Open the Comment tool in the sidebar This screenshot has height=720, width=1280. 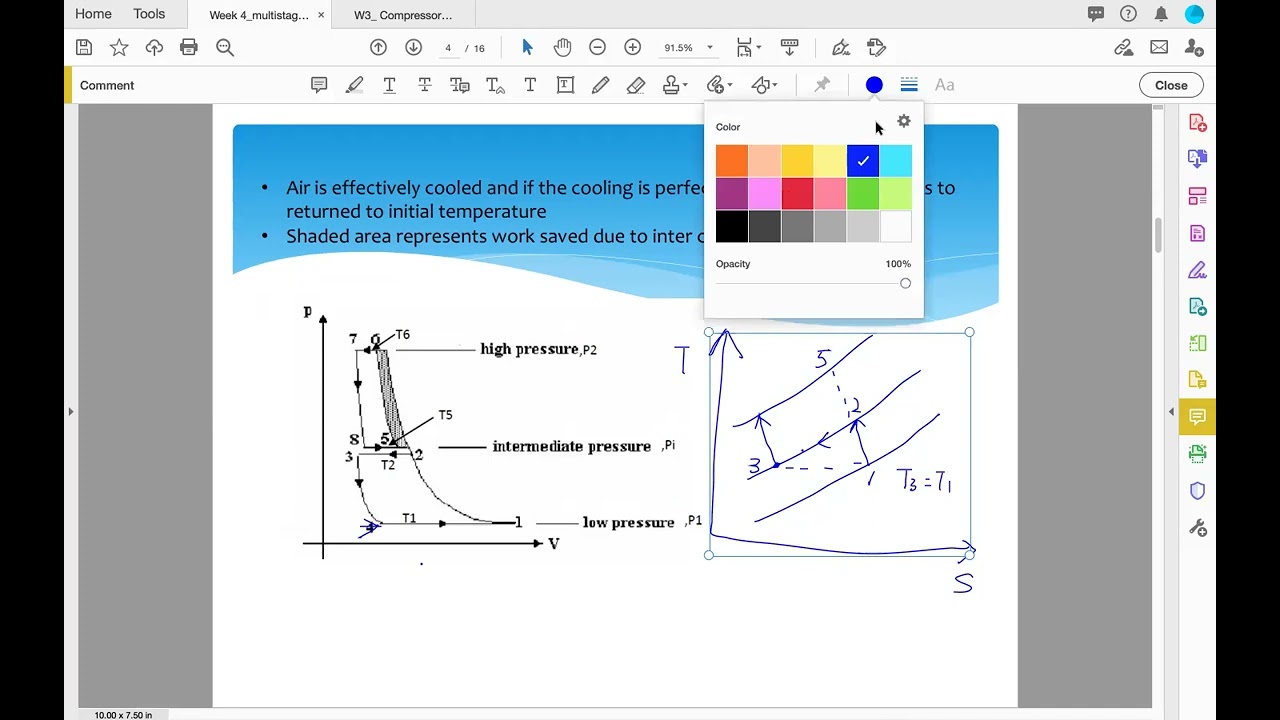[1197, 416]
